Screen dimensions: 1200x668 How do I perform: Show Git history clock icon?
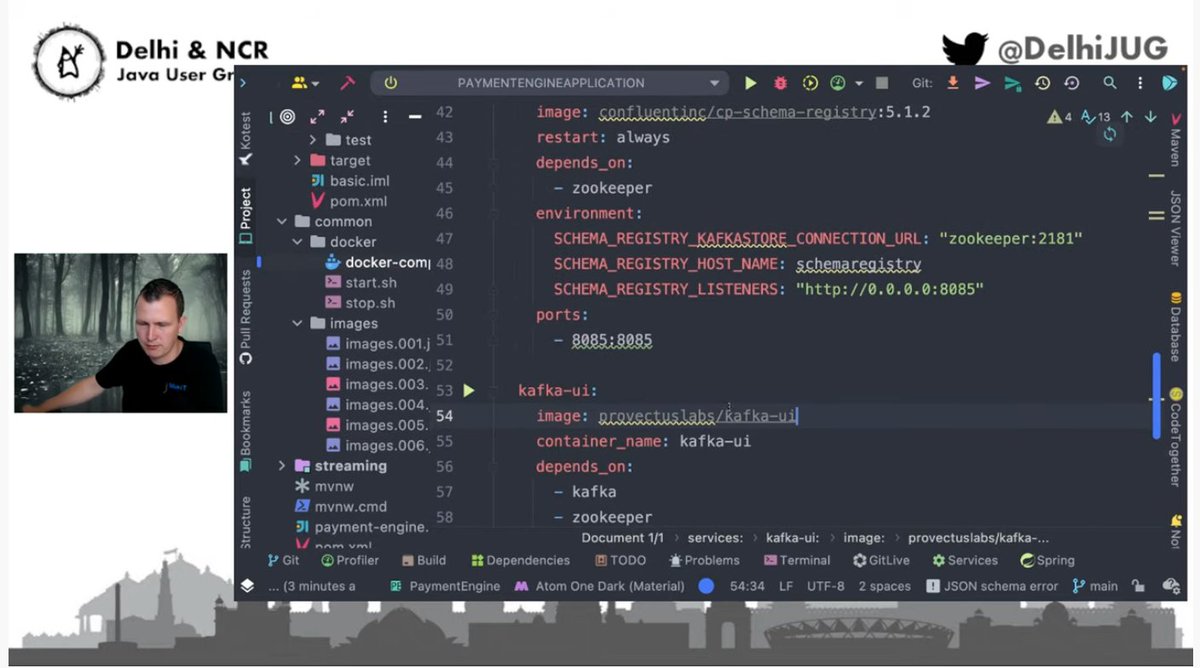pos(1042,83)
